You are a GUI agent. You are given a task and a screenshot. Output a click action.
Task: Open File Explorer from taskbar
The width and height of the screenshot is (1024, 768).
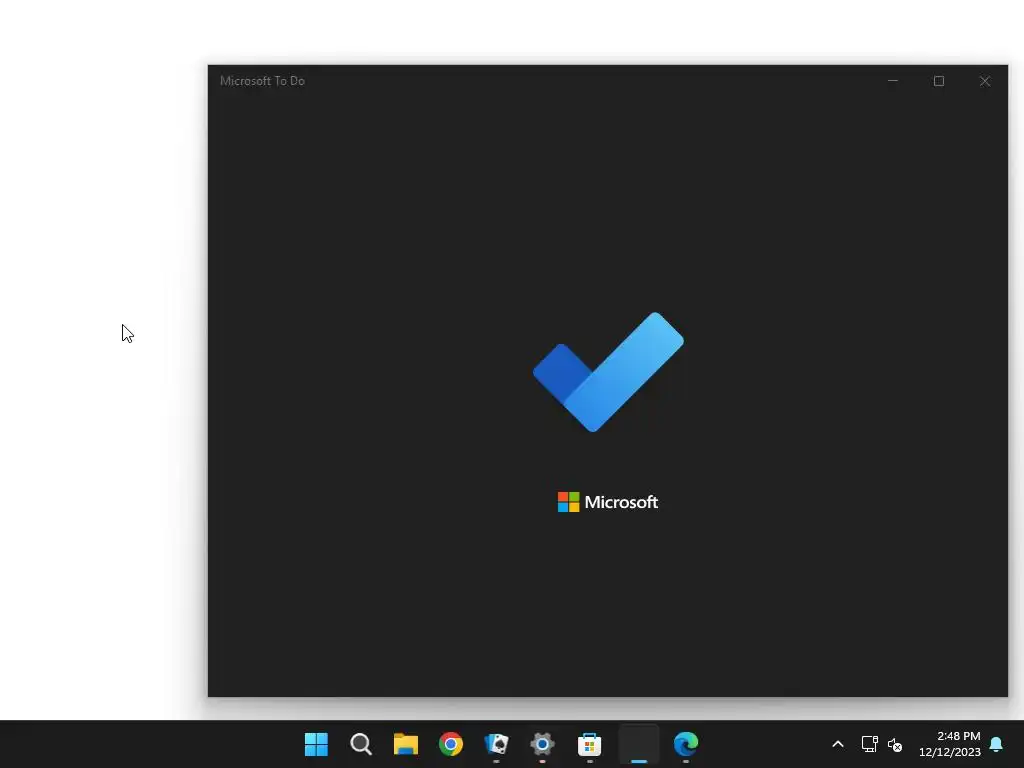(x=406, y=744)
